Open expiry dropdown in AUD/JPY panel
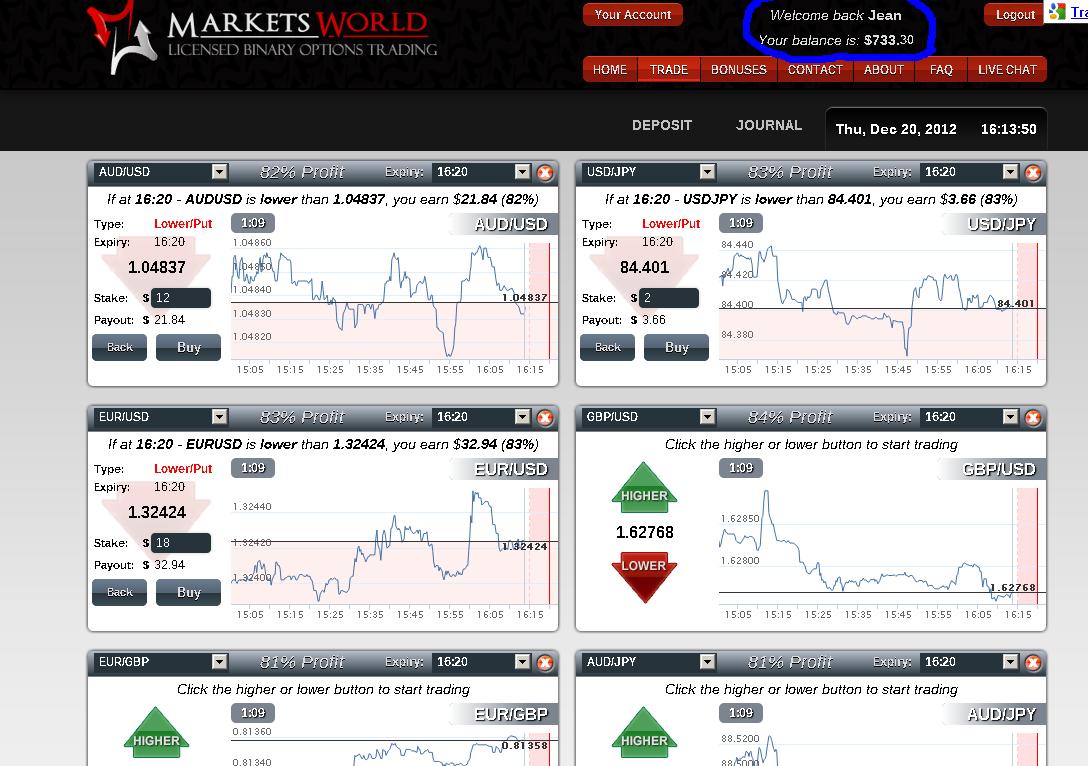Image resolution: width=1088 pixels, height=766 pixels. coord(1010,661)
